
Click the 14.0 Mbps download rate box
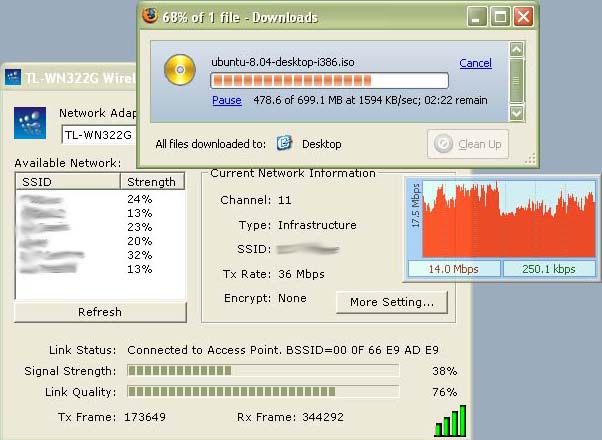[x=454, y=269]
